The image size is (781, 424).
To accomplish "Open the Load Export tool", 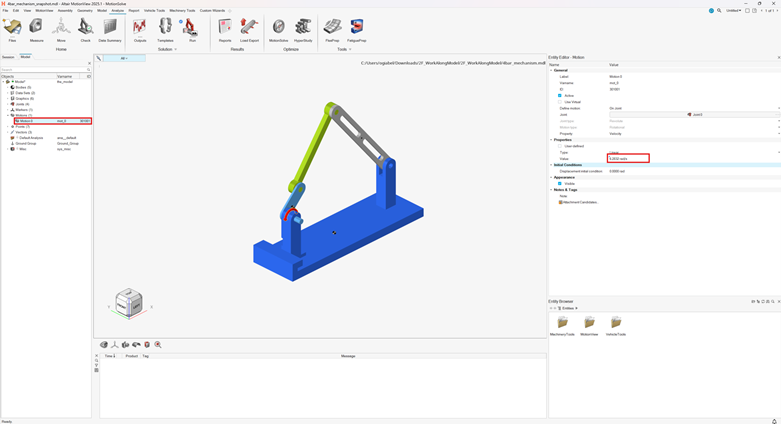I will coord(249,27).
